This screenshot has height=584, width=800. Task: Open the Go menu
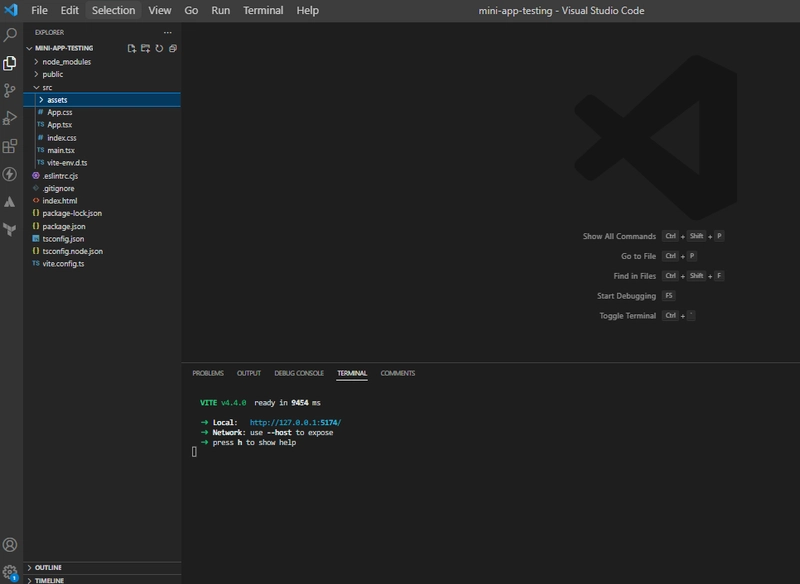coord(191,10)
